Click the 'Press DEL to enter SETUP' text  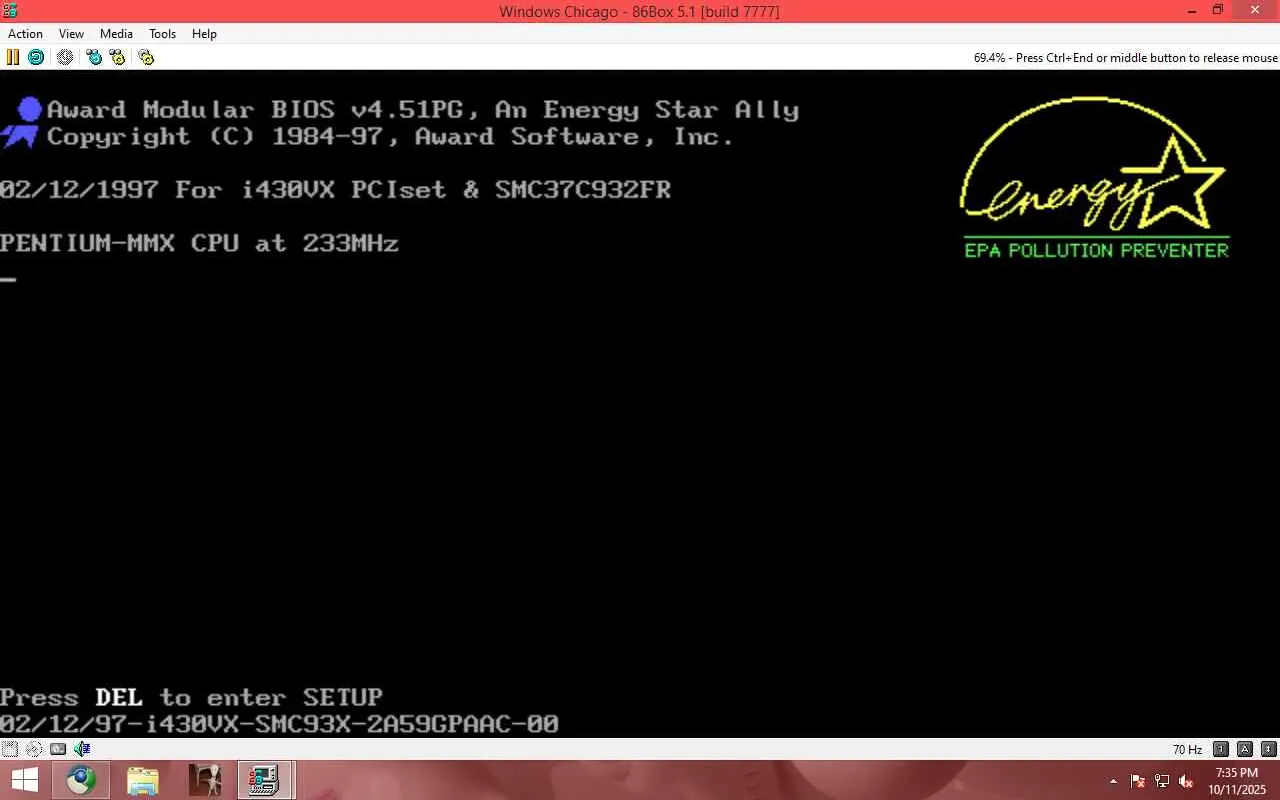[191, 697]
